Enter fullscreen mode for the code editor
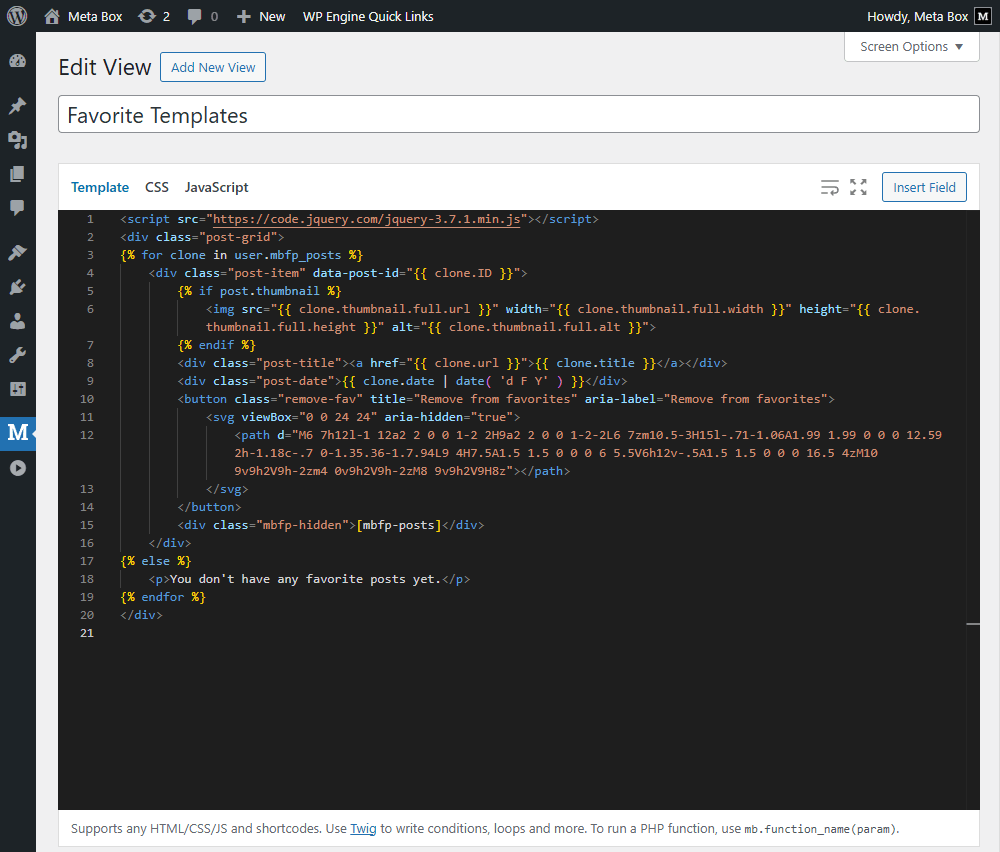The height and width of the screenshot is (852, 1000). tap(858, 187)
